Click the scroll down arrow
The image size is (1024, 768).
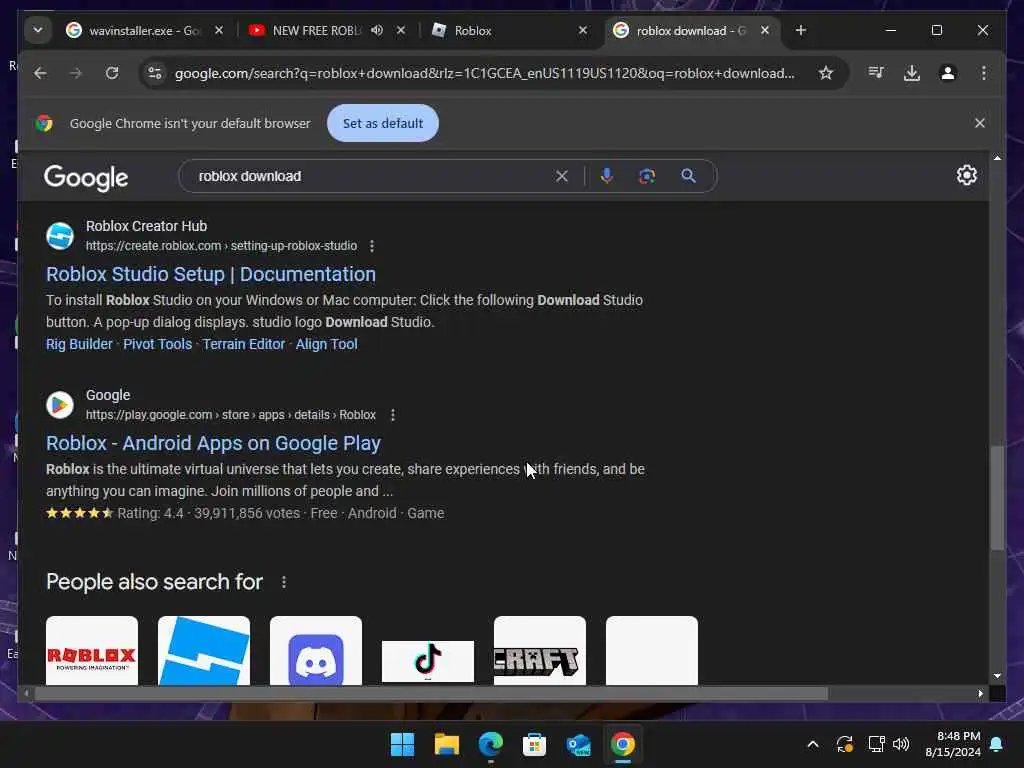(997, 677)
